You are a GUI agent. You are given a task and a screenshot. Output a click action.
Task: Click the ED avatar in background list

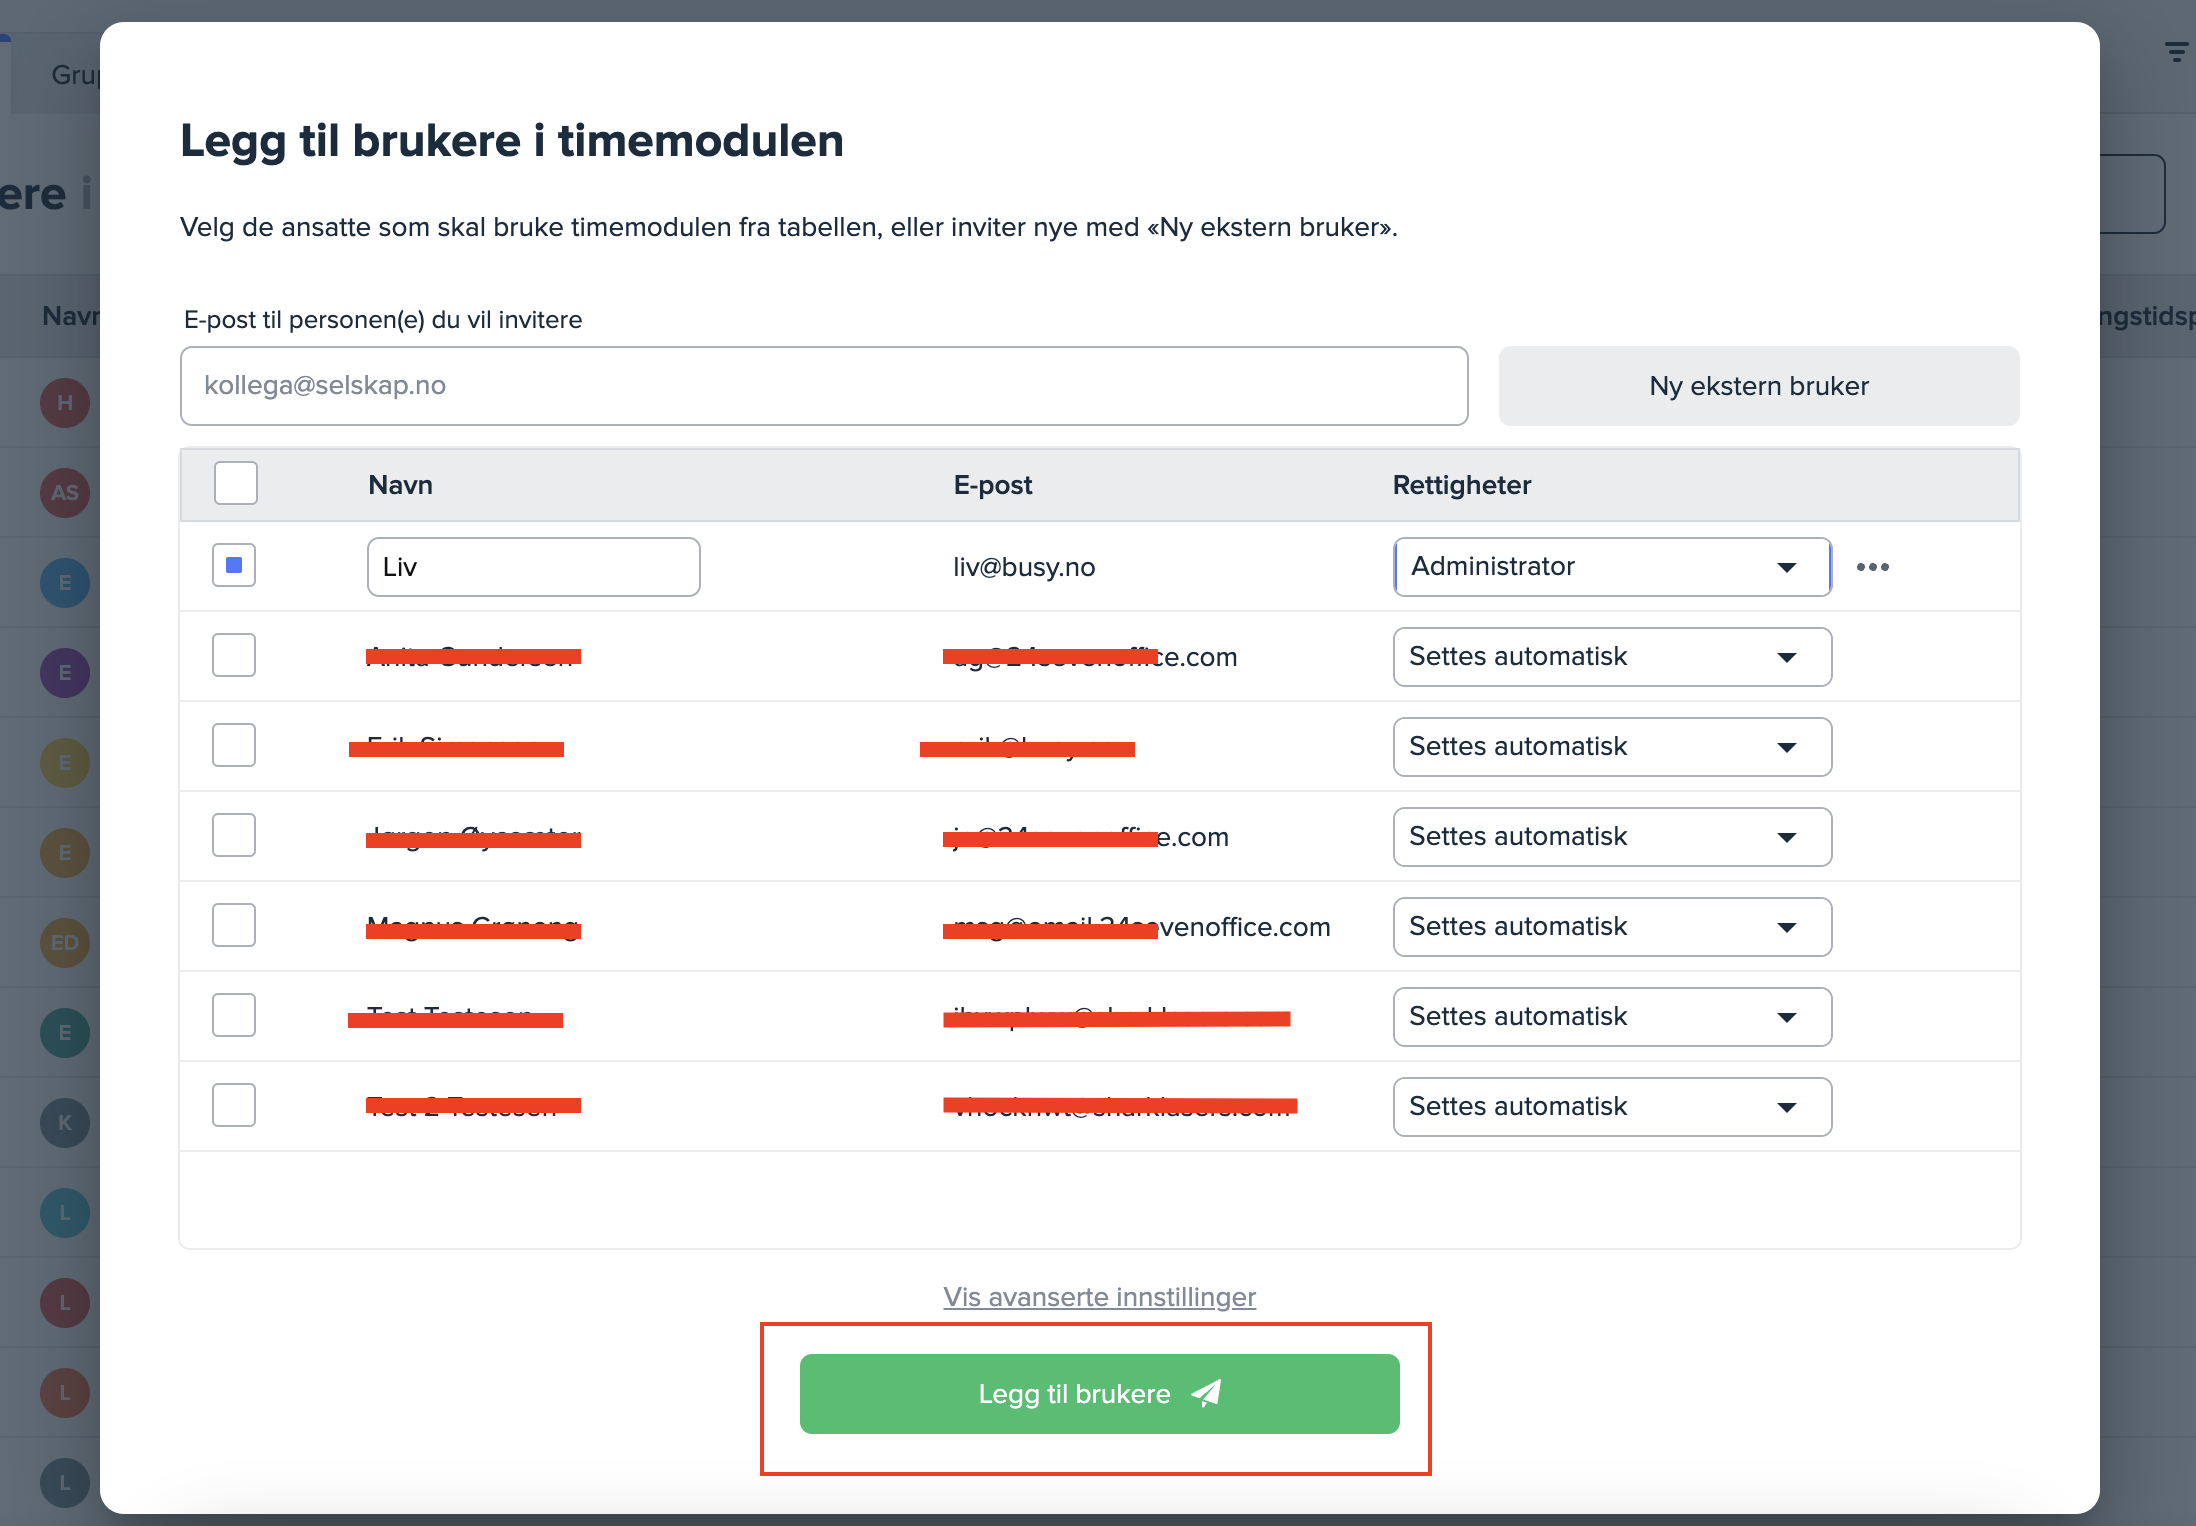click(x=65, y=943)
